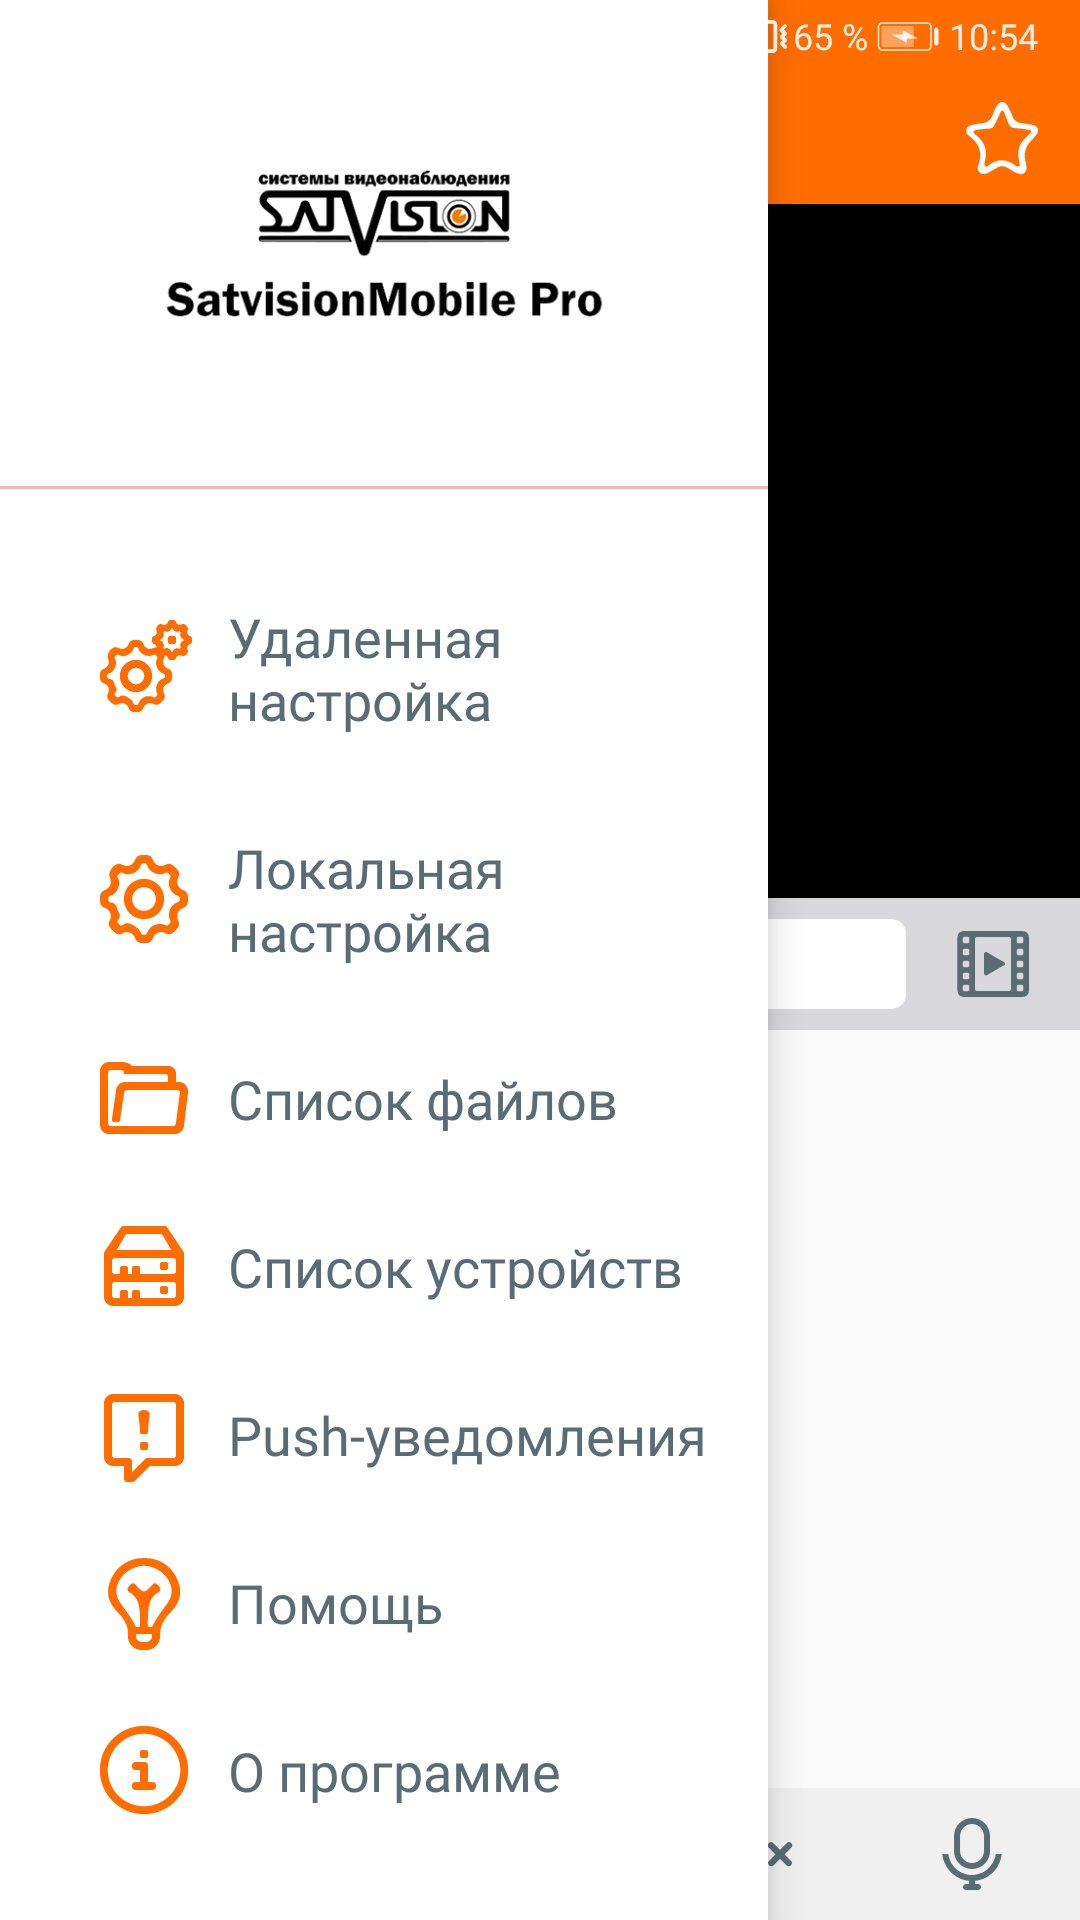The image size is (1080, 1920).
Task: Tap the black video preview area
Action: (924, 550)
